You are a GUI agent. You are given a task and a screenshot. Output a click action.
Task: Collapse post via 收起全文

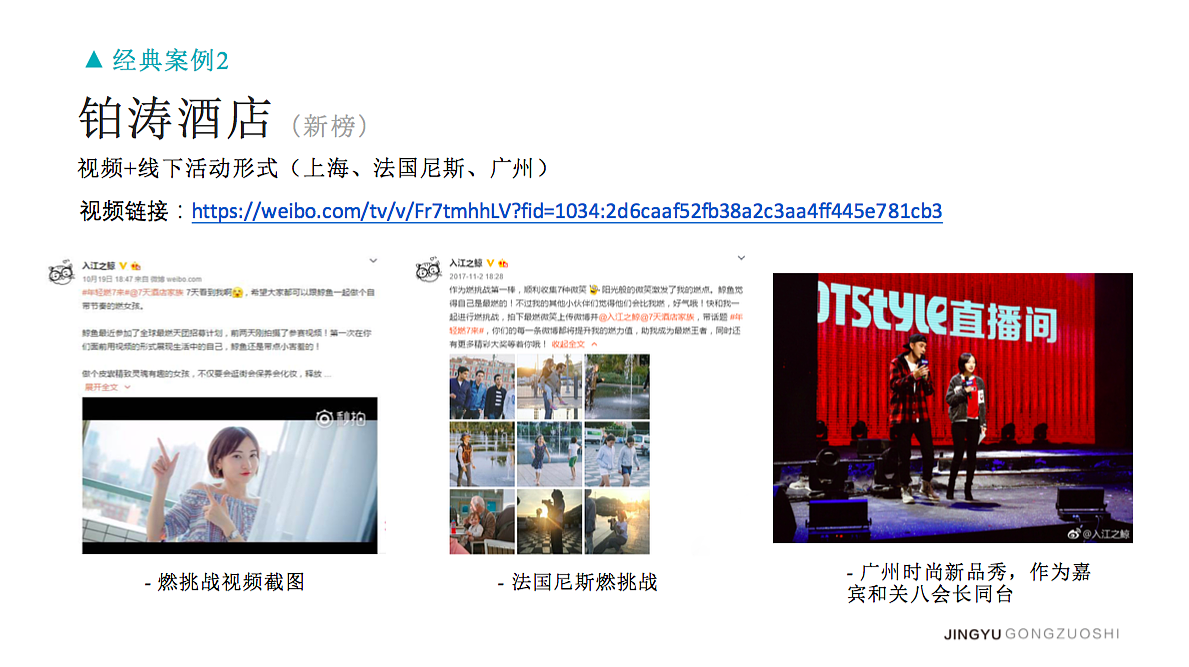574,344
